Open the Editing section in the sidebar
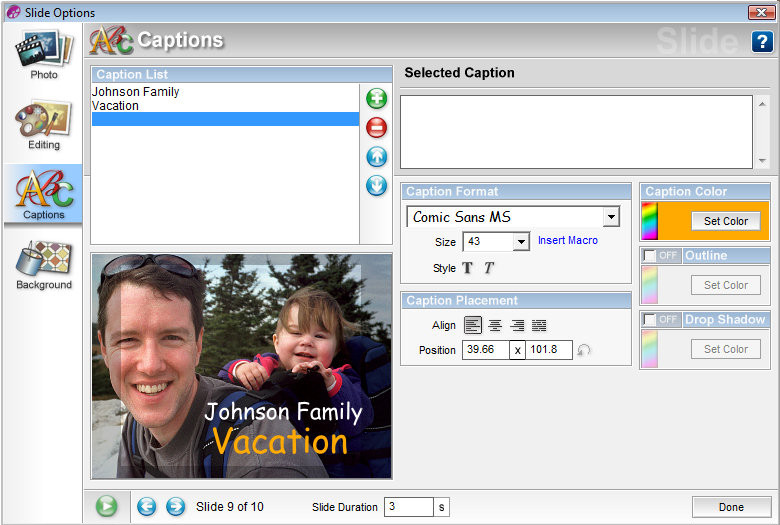The width and height of the screenshot is (780, 525). click(x=44, y=125)
